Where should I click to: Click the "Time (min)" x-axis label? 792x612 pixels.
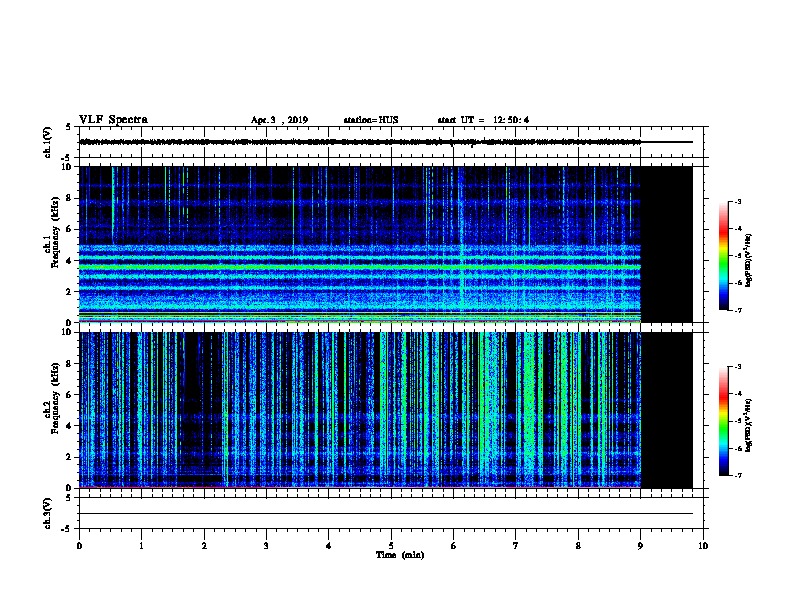400,555
